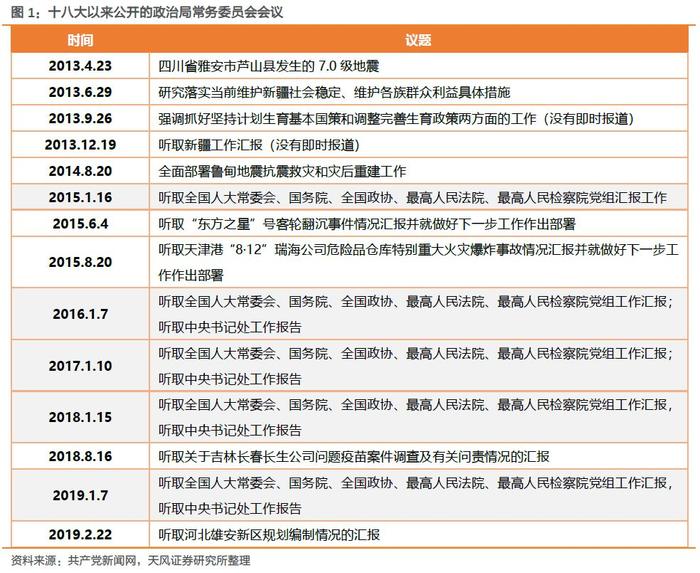Click 听取中央书记处工作报告 in the 2017.1.10 row
Image resolution: width=700 pixels, height=573 pixels.
tap(230, 379)
